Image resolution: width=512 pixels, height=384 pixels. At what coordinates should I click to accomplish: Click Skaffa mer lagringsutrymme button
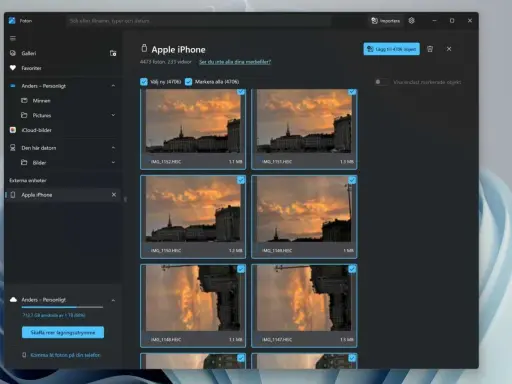pos(63,332)
